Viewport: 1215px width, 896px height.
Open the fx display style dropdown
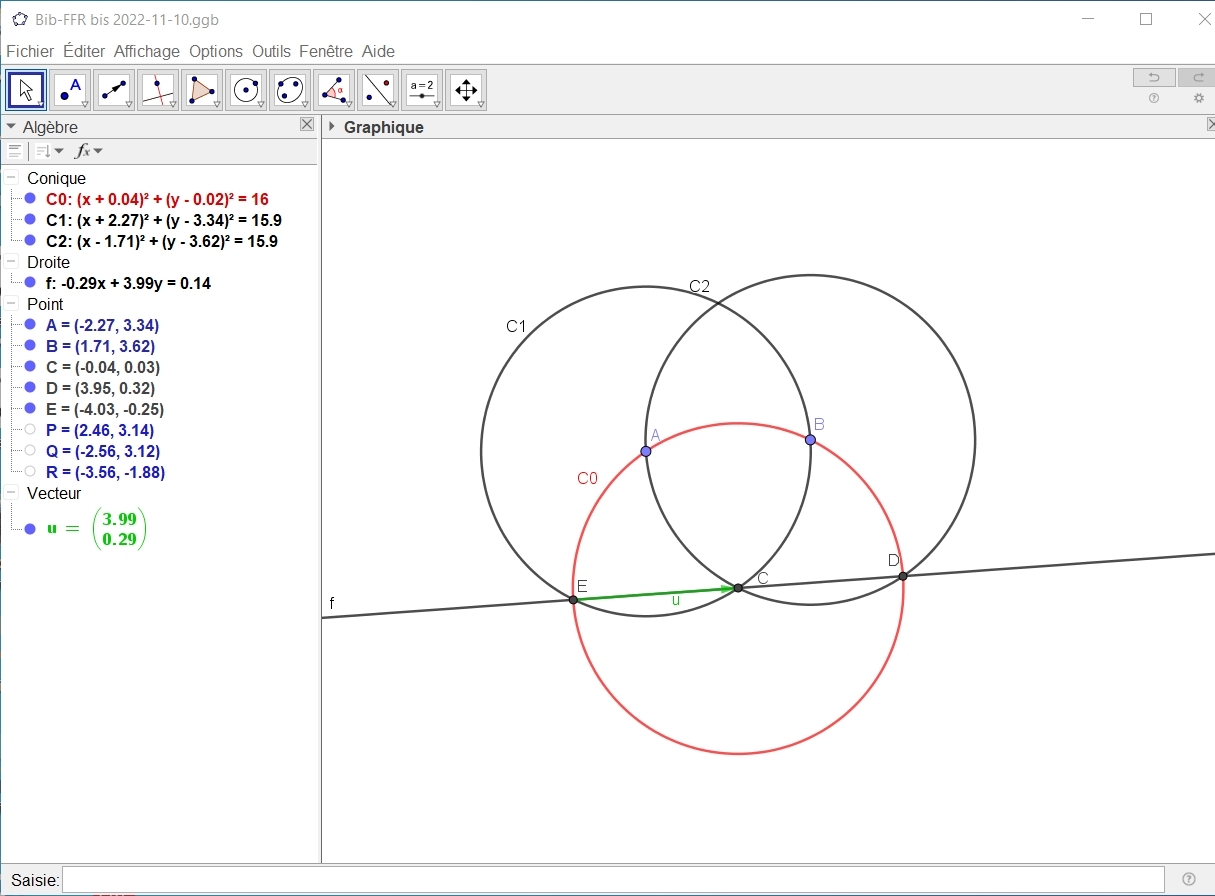click(x=89, y=151)
